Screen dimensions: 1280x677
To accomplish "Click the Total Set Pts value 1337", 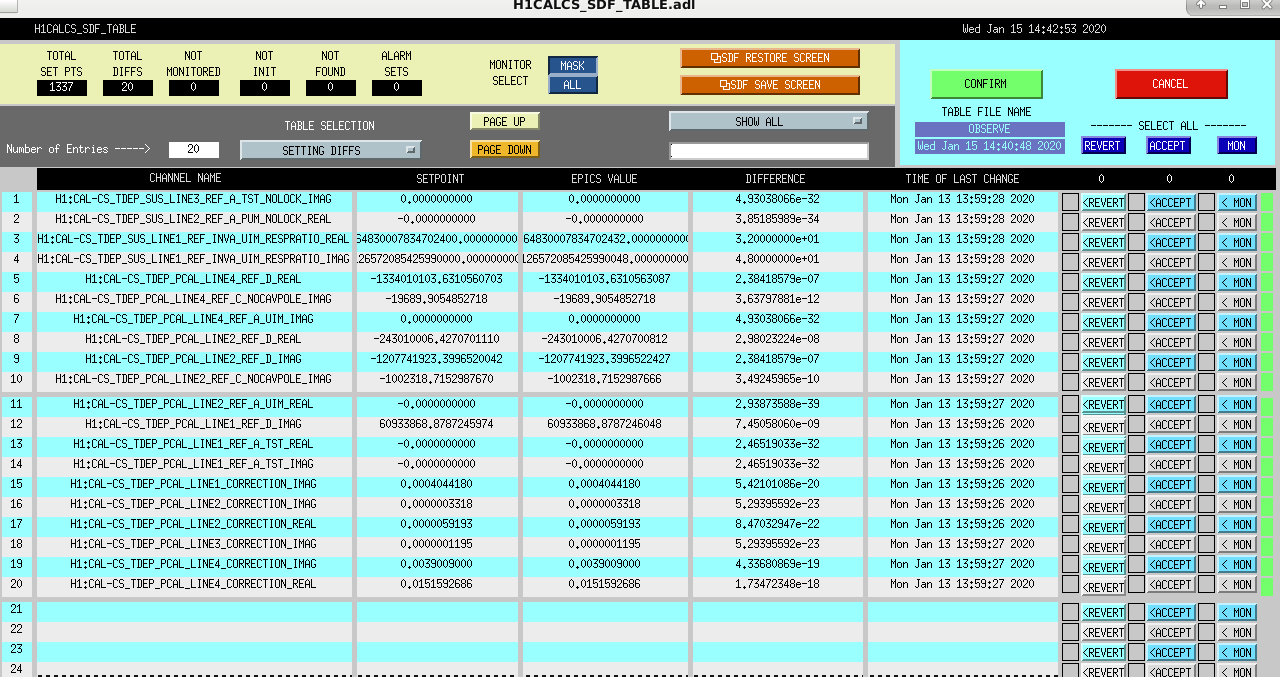I will coord(62,88).
